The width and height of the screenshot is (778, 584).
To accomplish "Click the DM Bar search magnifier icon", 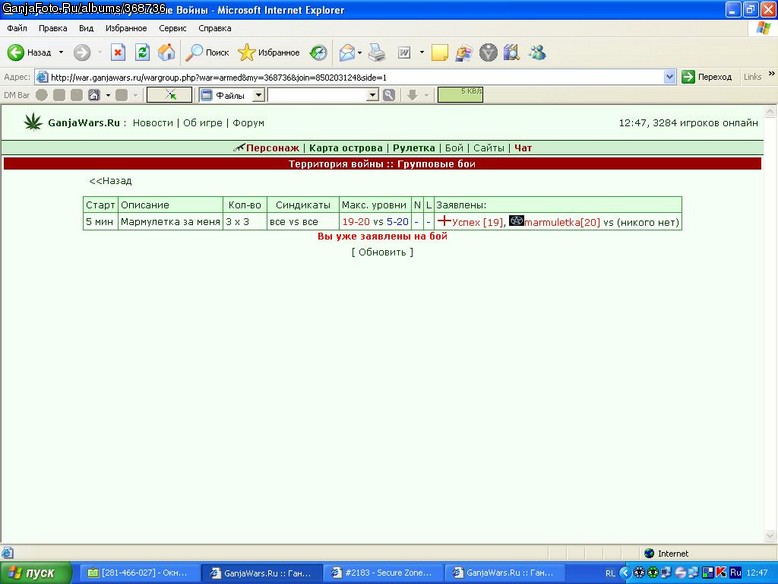I will click(389, 95).
